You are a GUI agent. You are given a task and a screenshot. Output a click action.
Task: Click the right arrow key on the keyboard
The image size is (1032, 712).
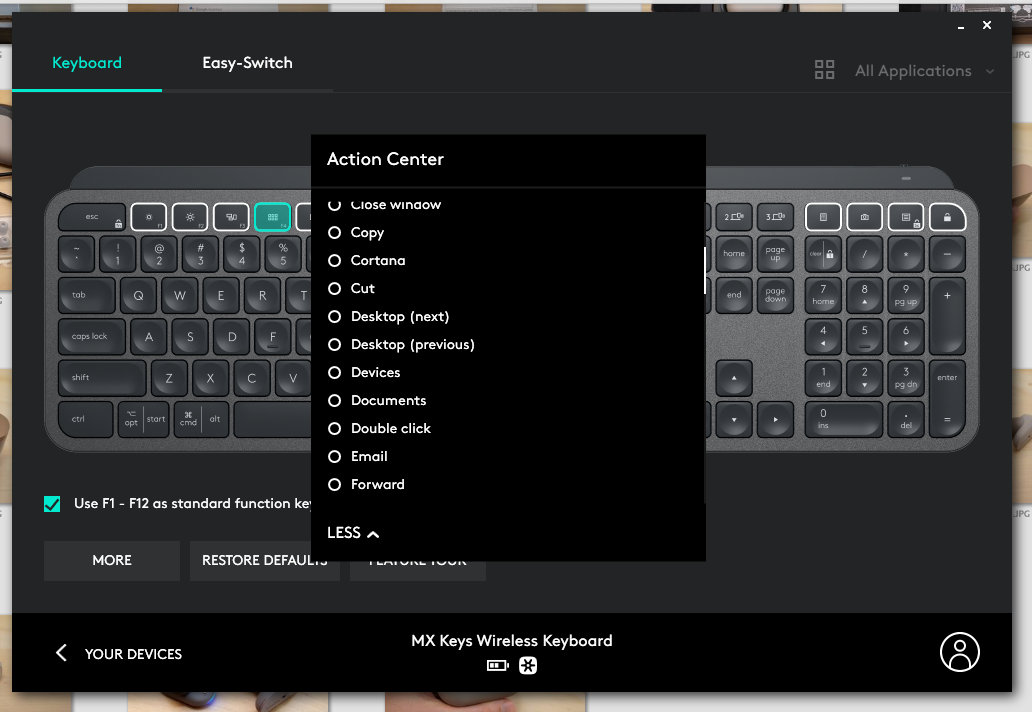click(x=775, y=419)
